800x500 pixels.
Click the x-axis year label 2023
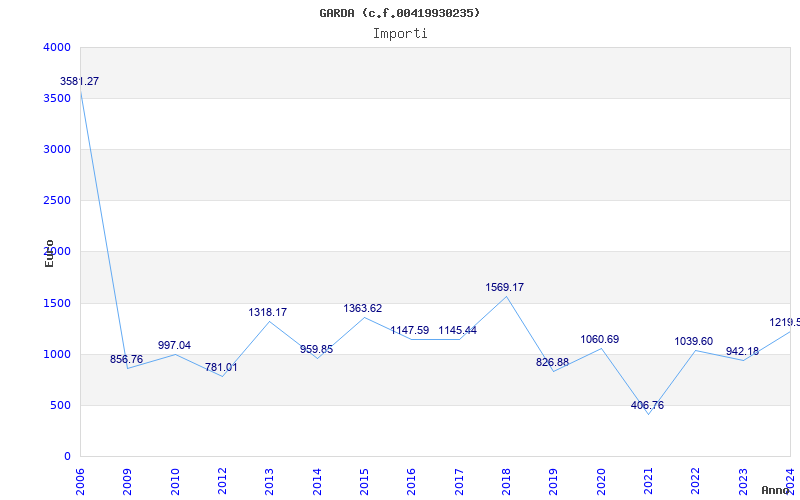(x=743, y=482)
